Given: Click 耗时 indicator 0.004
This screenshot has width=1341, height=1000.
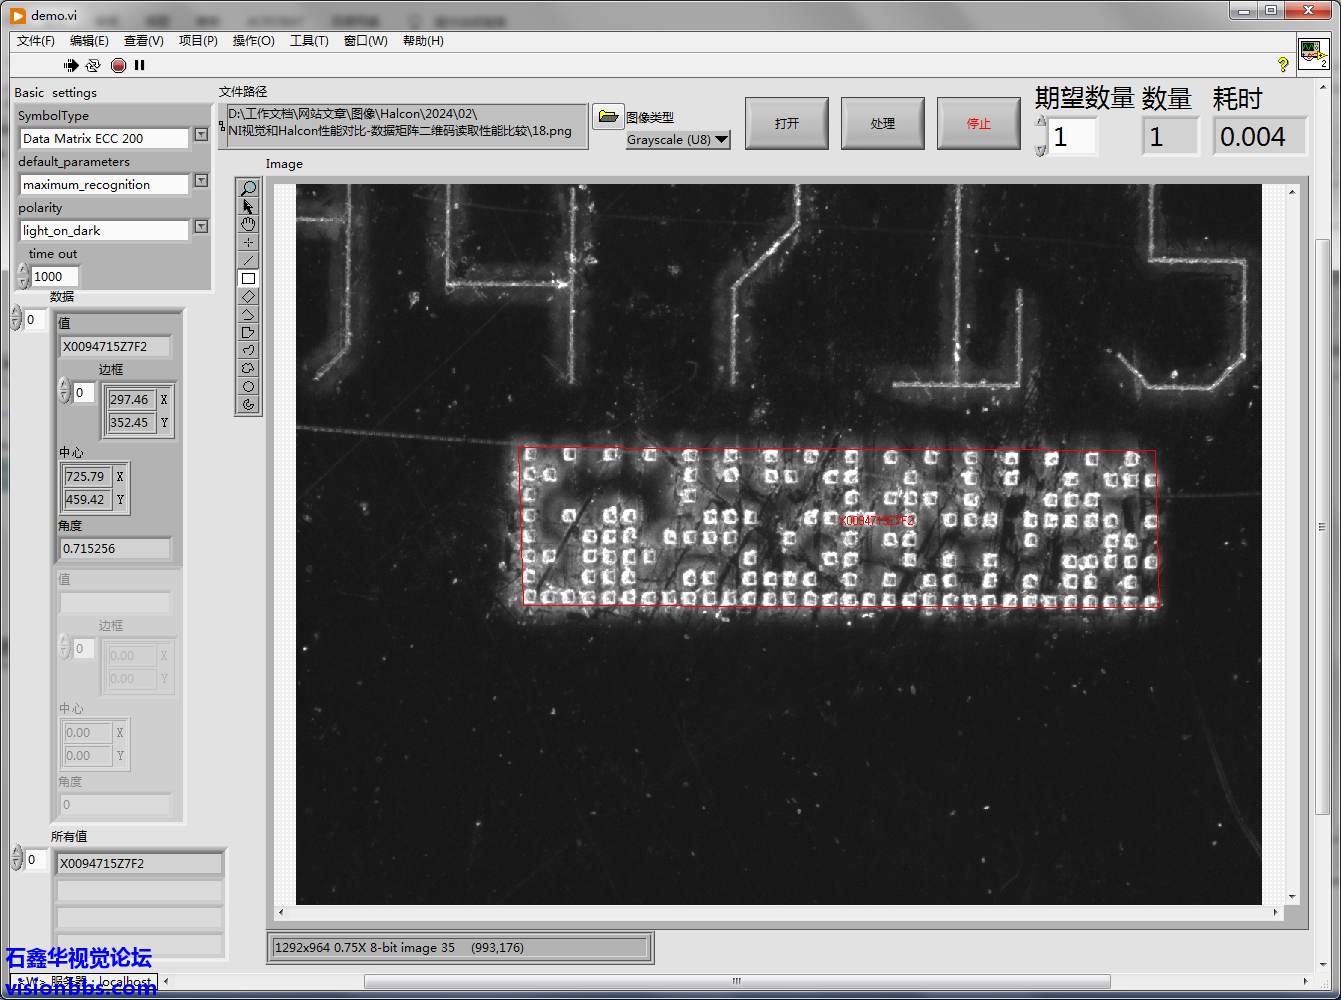Looking at the screenshot, I should point(1260,136).
